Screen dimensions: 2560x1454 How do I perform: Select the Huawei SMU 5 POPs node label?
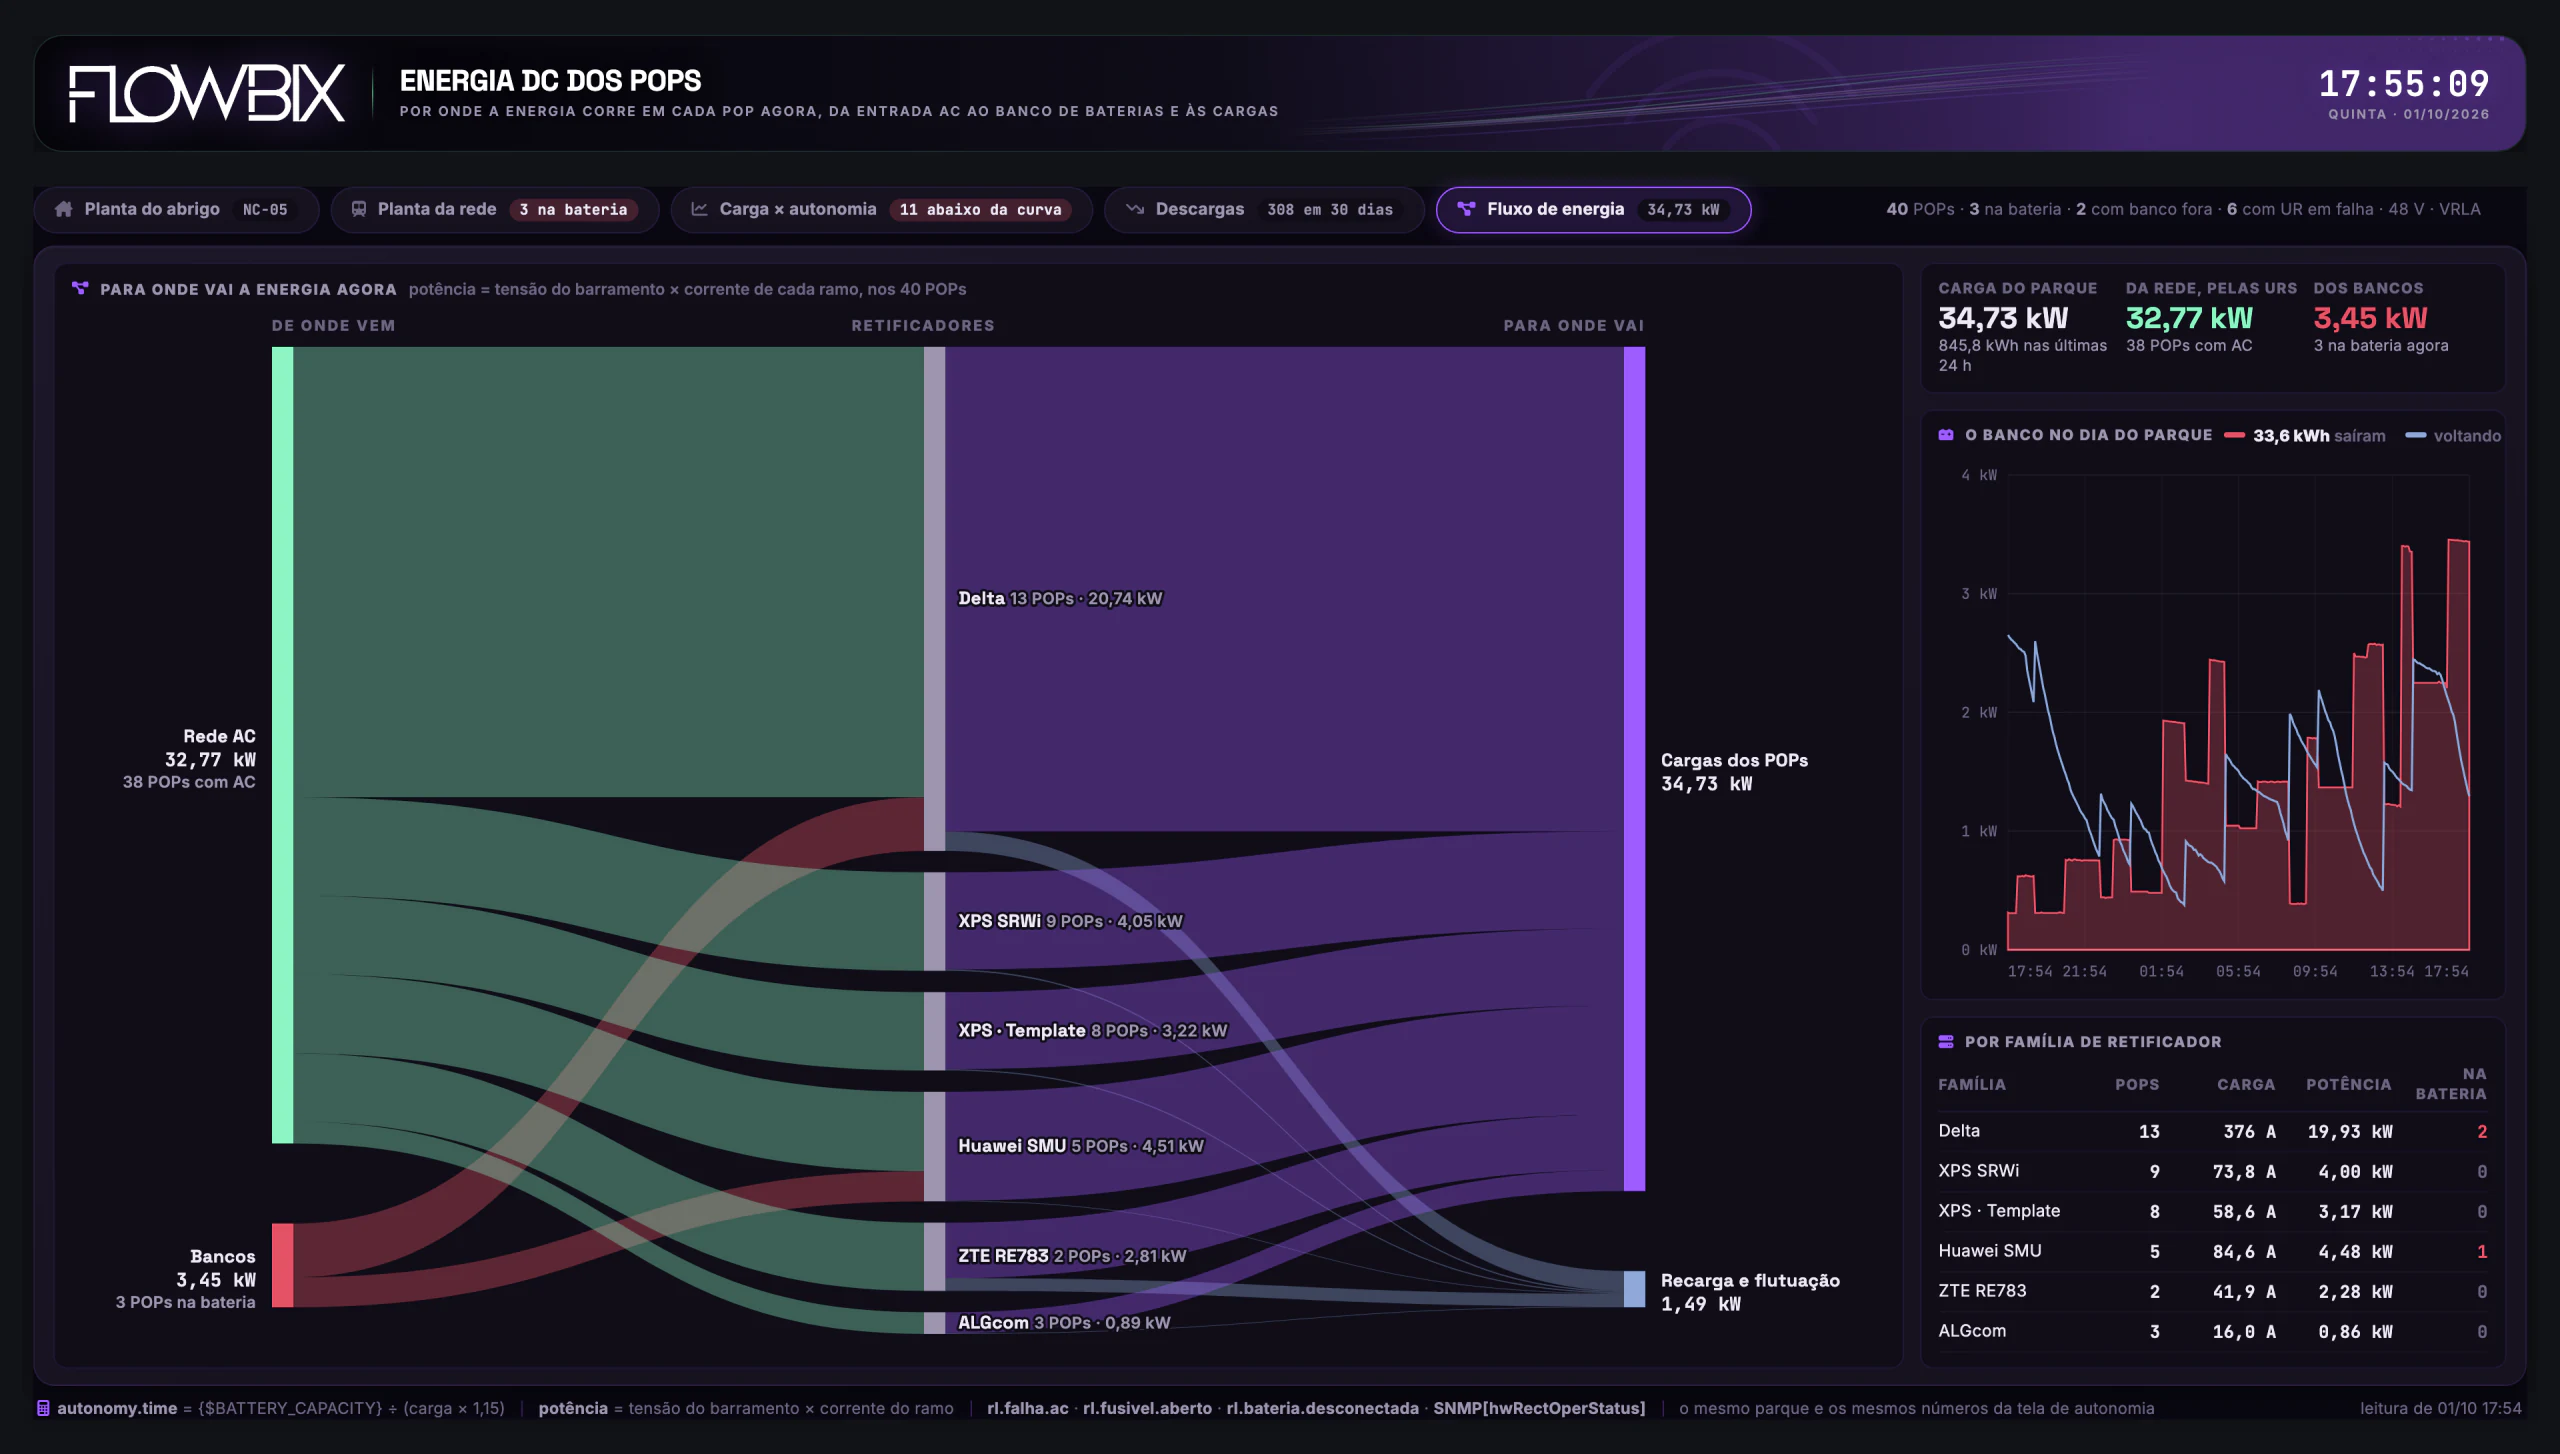coord(1081,1146)
